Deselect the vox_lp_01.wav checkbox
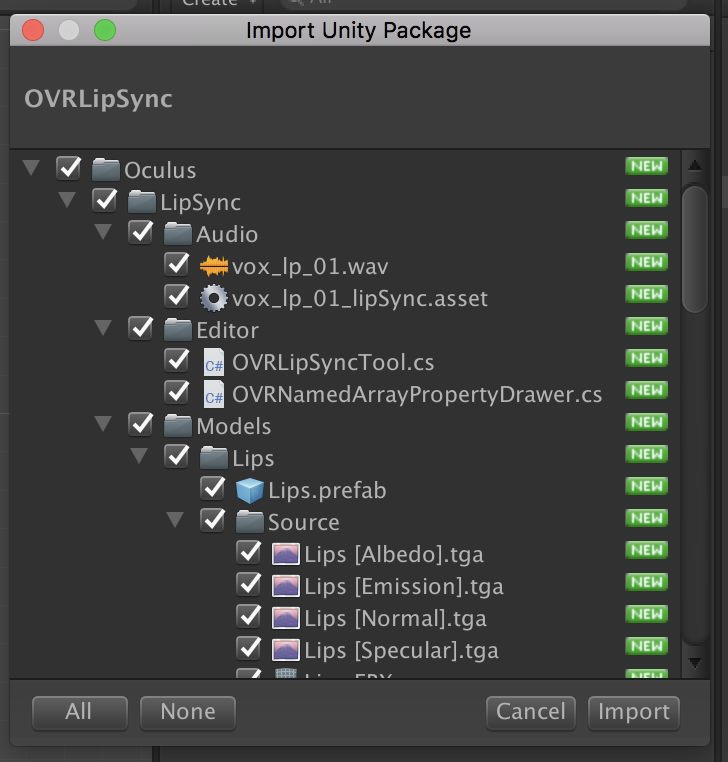Viewport: 728px width, 762px height. point(176,264)
